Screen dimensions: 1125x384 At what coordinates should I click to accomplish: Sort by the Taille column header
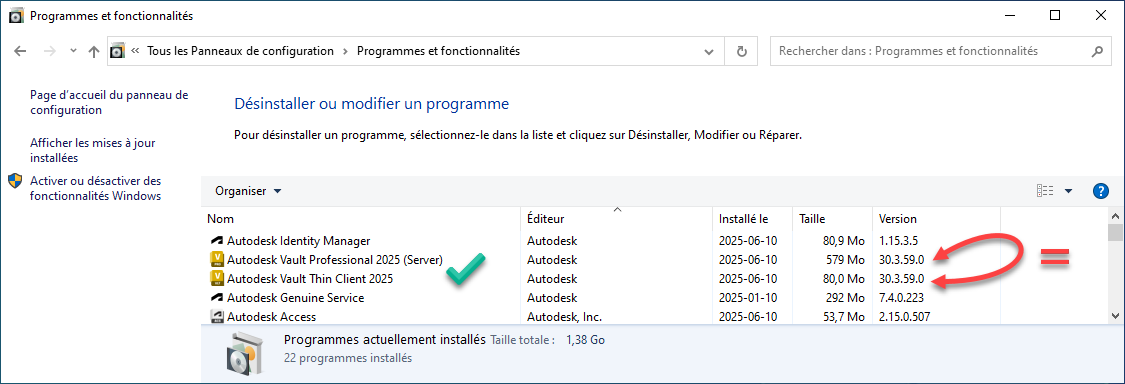(832, 219)
